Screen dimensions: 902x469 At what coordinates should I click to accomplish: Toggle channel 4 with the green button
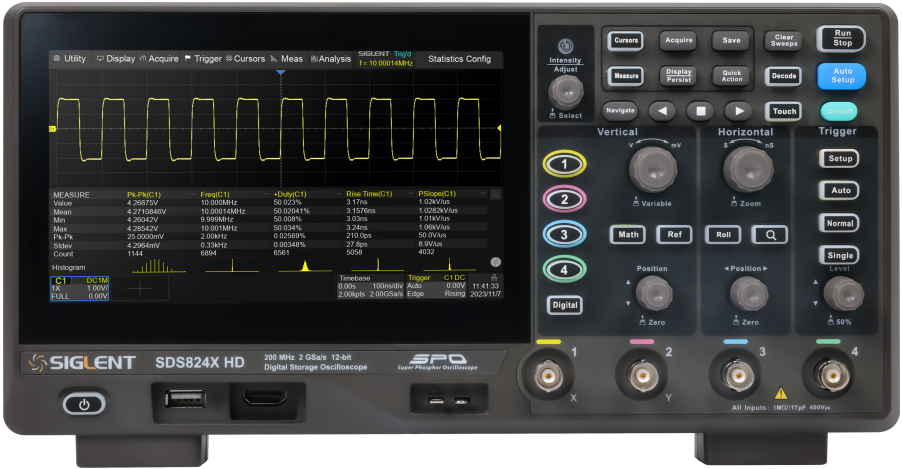[x=564, y=269]
